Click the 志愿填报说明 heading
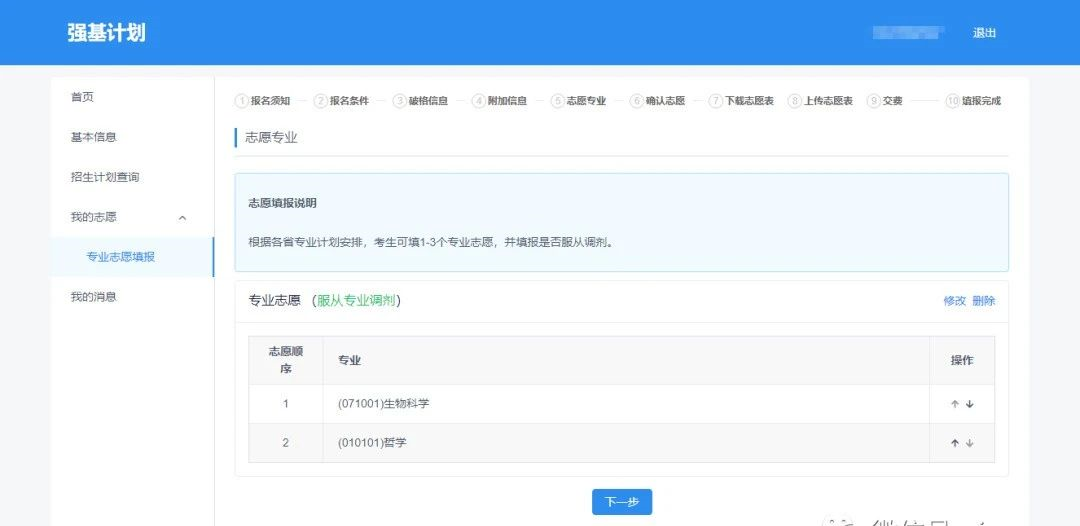The image size is (1080, 526). (x=282, y=204)
